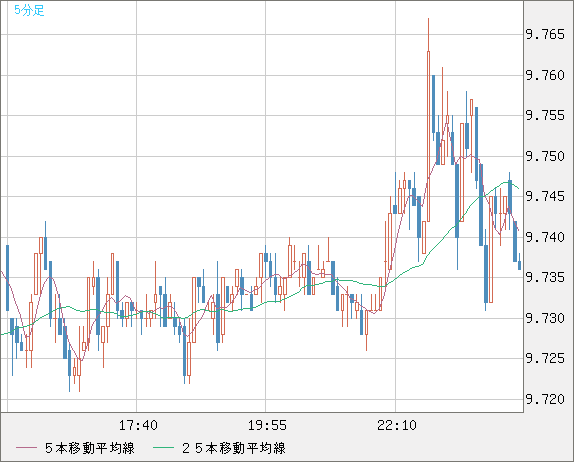The width and height of the screenshot is (574, 462).
Task: Click the tallest candlestick peaking above 9.765
Action: 428,120
